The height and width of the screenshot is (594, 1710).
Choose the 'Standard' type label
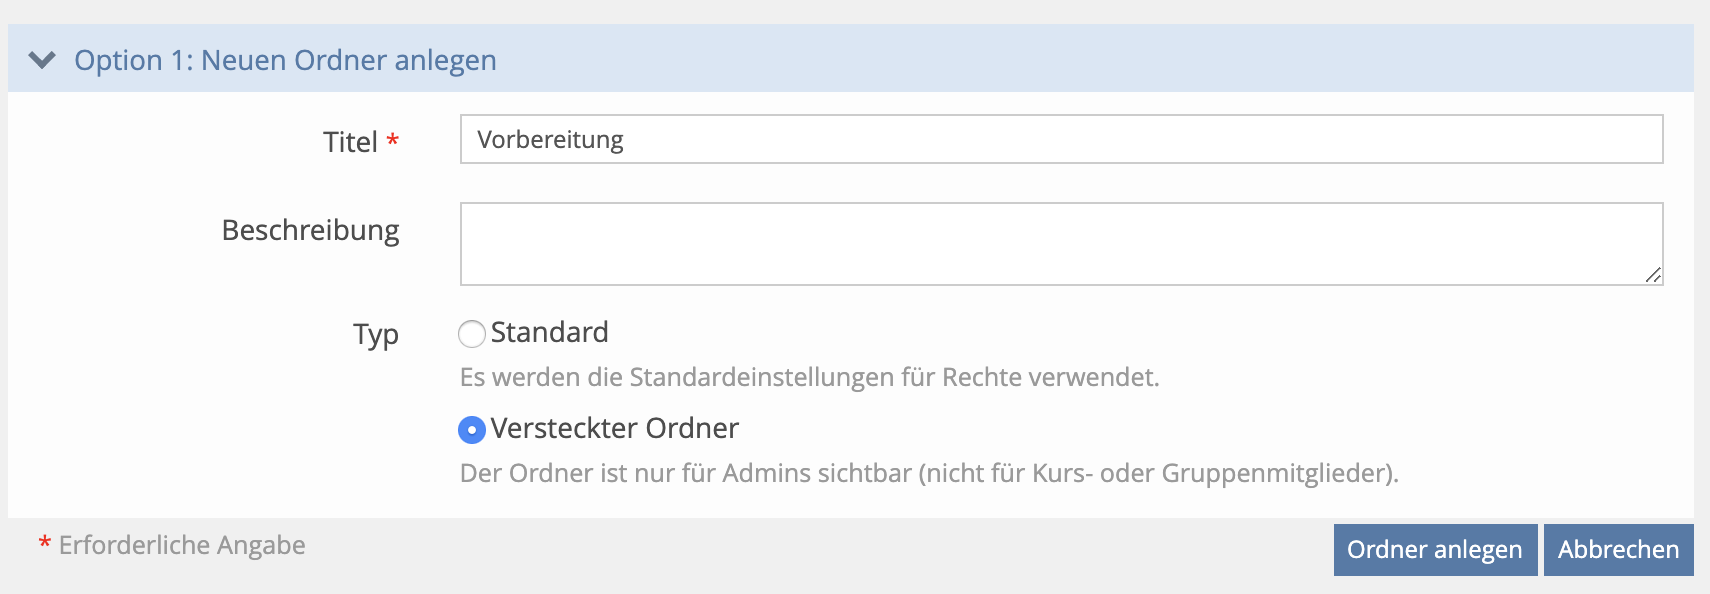tap(549, 332)
